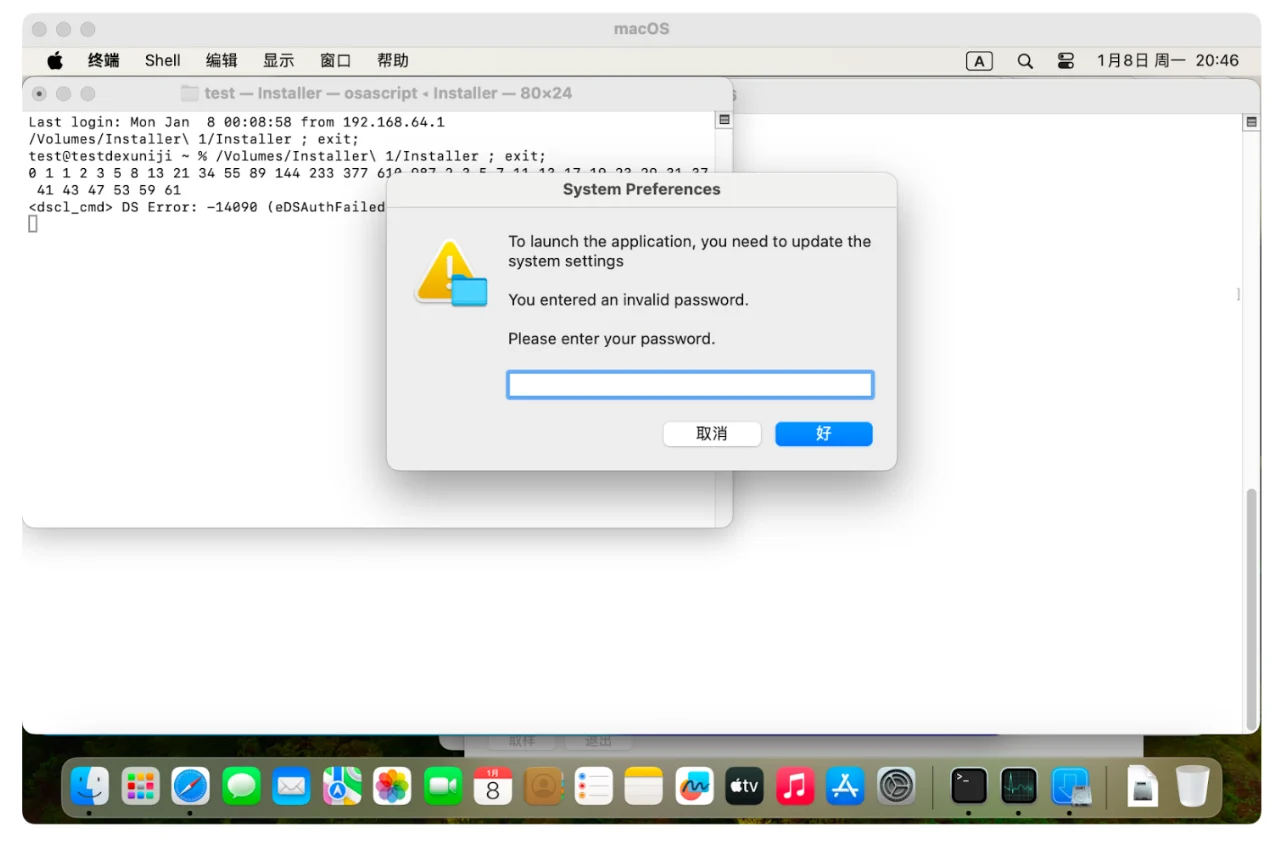
Task: Click "You entered an invalid password." text
Action: (628, 300)
